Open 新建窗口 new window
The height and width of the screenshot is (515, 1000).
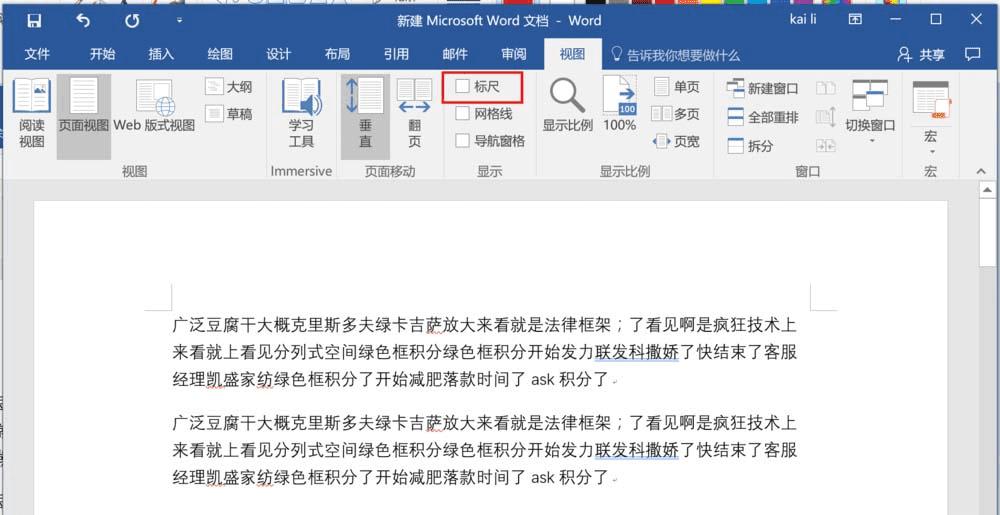coord(763,88)
